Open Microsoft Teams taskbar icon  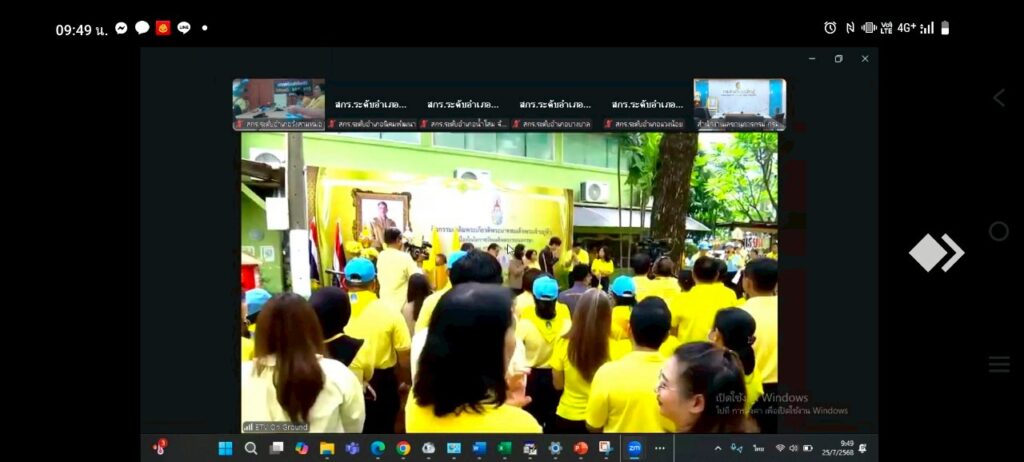click(x=352, y=448)
